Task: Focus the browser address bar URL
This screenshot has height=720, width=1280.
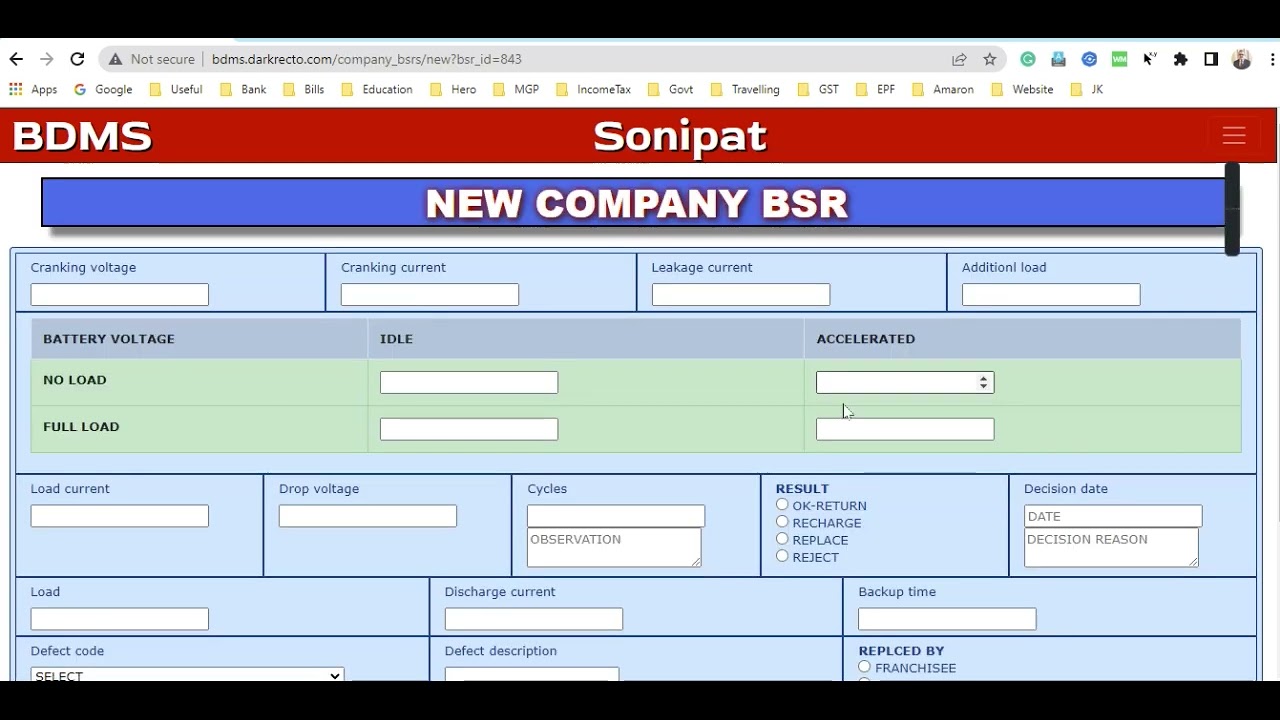Action: (x=367, y=59)
